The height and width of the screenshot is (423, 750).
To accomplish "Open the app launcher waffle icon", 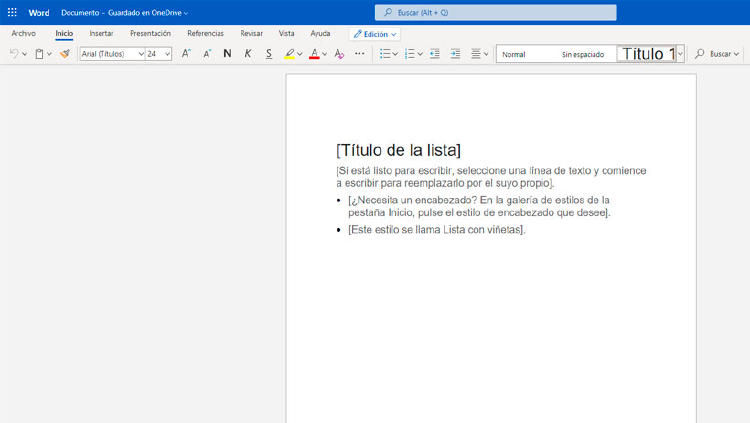I will [x=12, y=12].
